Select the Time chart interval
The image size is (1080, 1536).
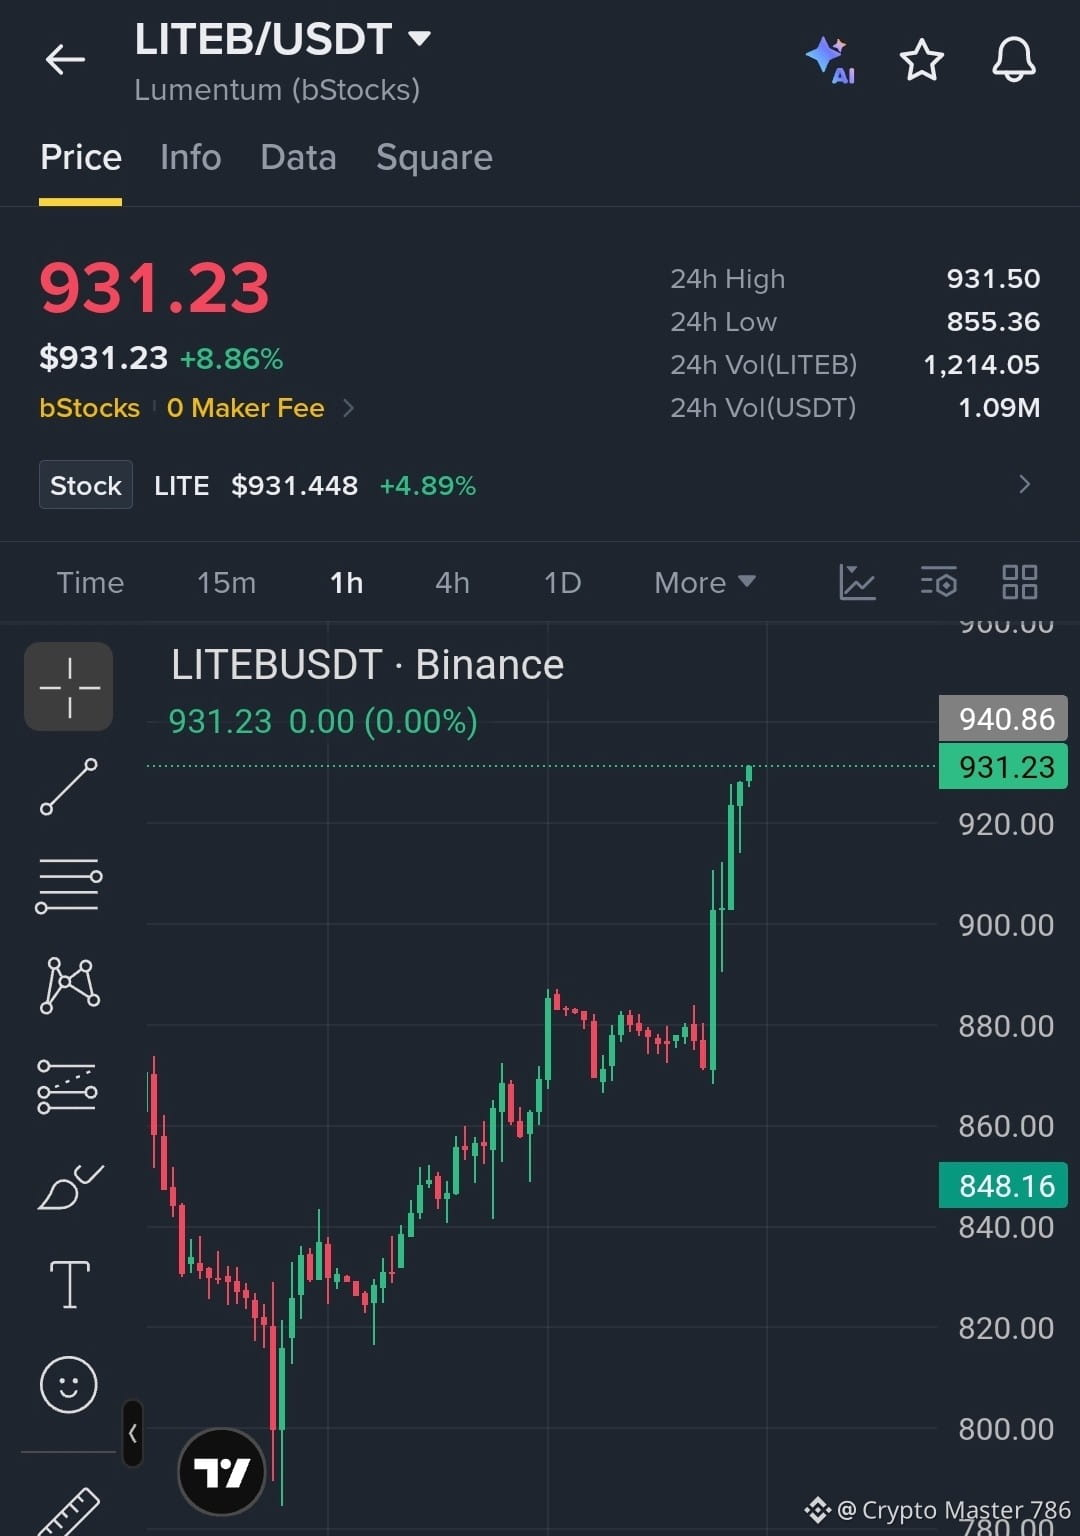coord(90,583)
